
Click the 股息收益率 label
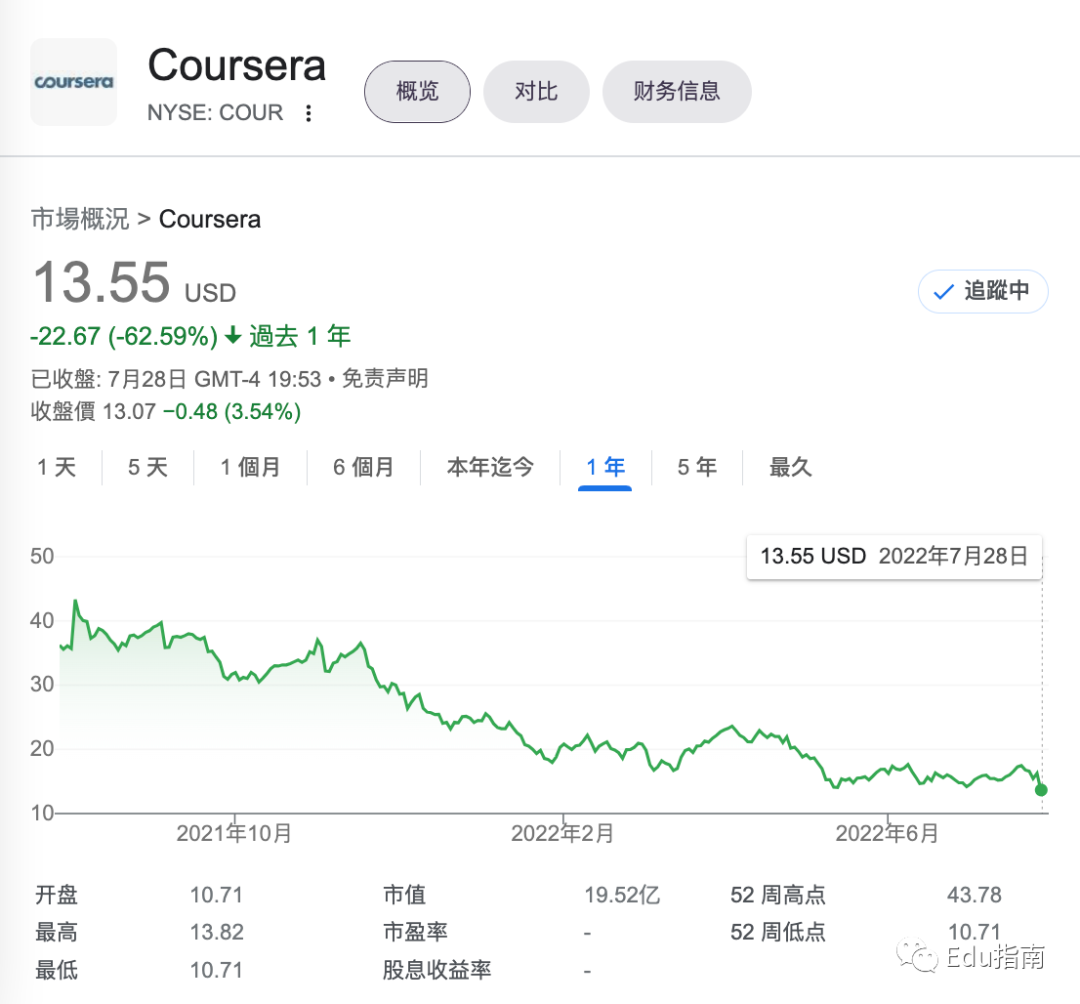coord(437,970)
